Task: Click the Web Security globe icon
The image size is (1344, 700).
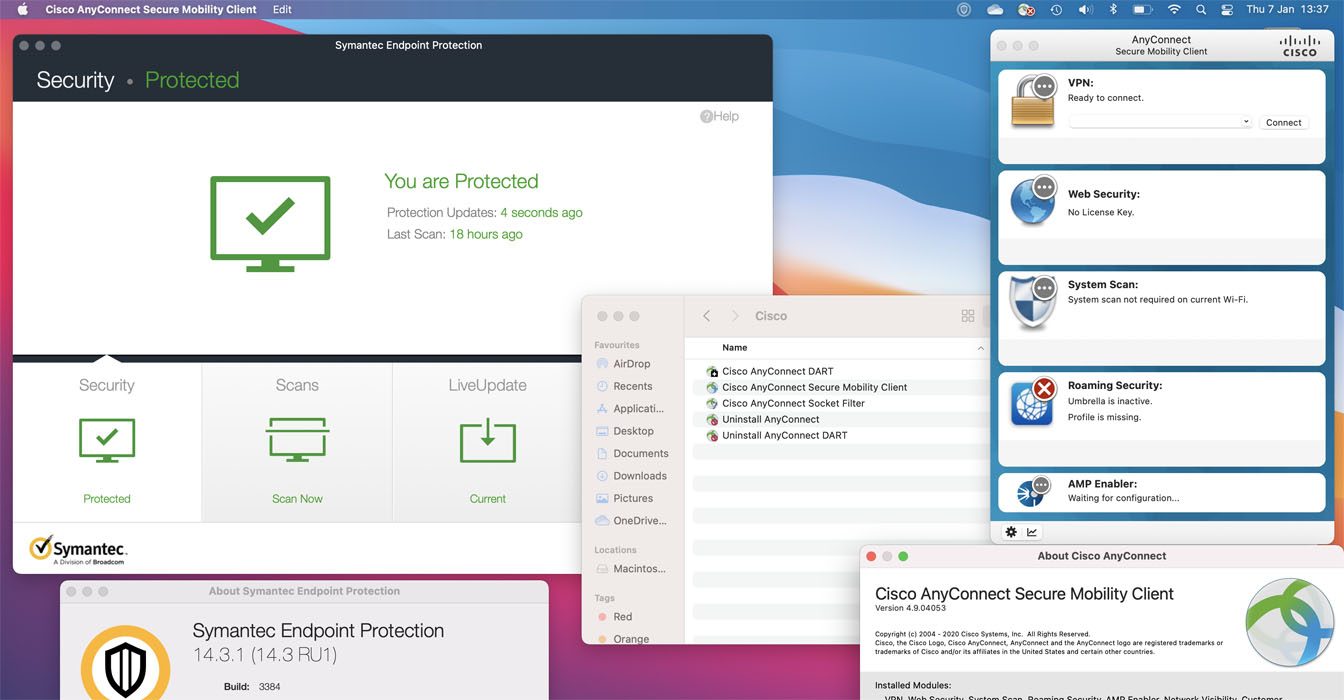Action: tap(1033, 201)
